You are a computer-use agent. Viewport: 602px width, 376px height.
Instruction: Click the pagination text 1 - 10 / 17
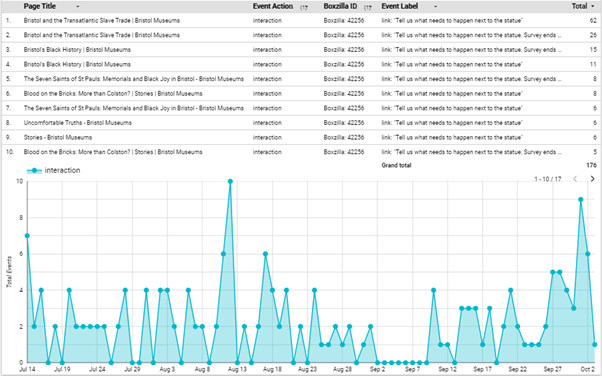point(548,179)
